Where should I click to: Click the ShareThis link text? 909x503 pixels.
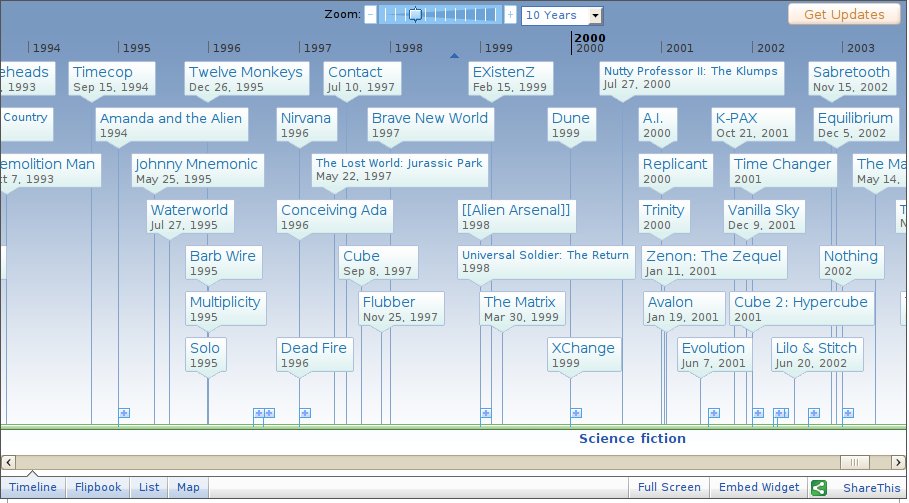(871, 488)
